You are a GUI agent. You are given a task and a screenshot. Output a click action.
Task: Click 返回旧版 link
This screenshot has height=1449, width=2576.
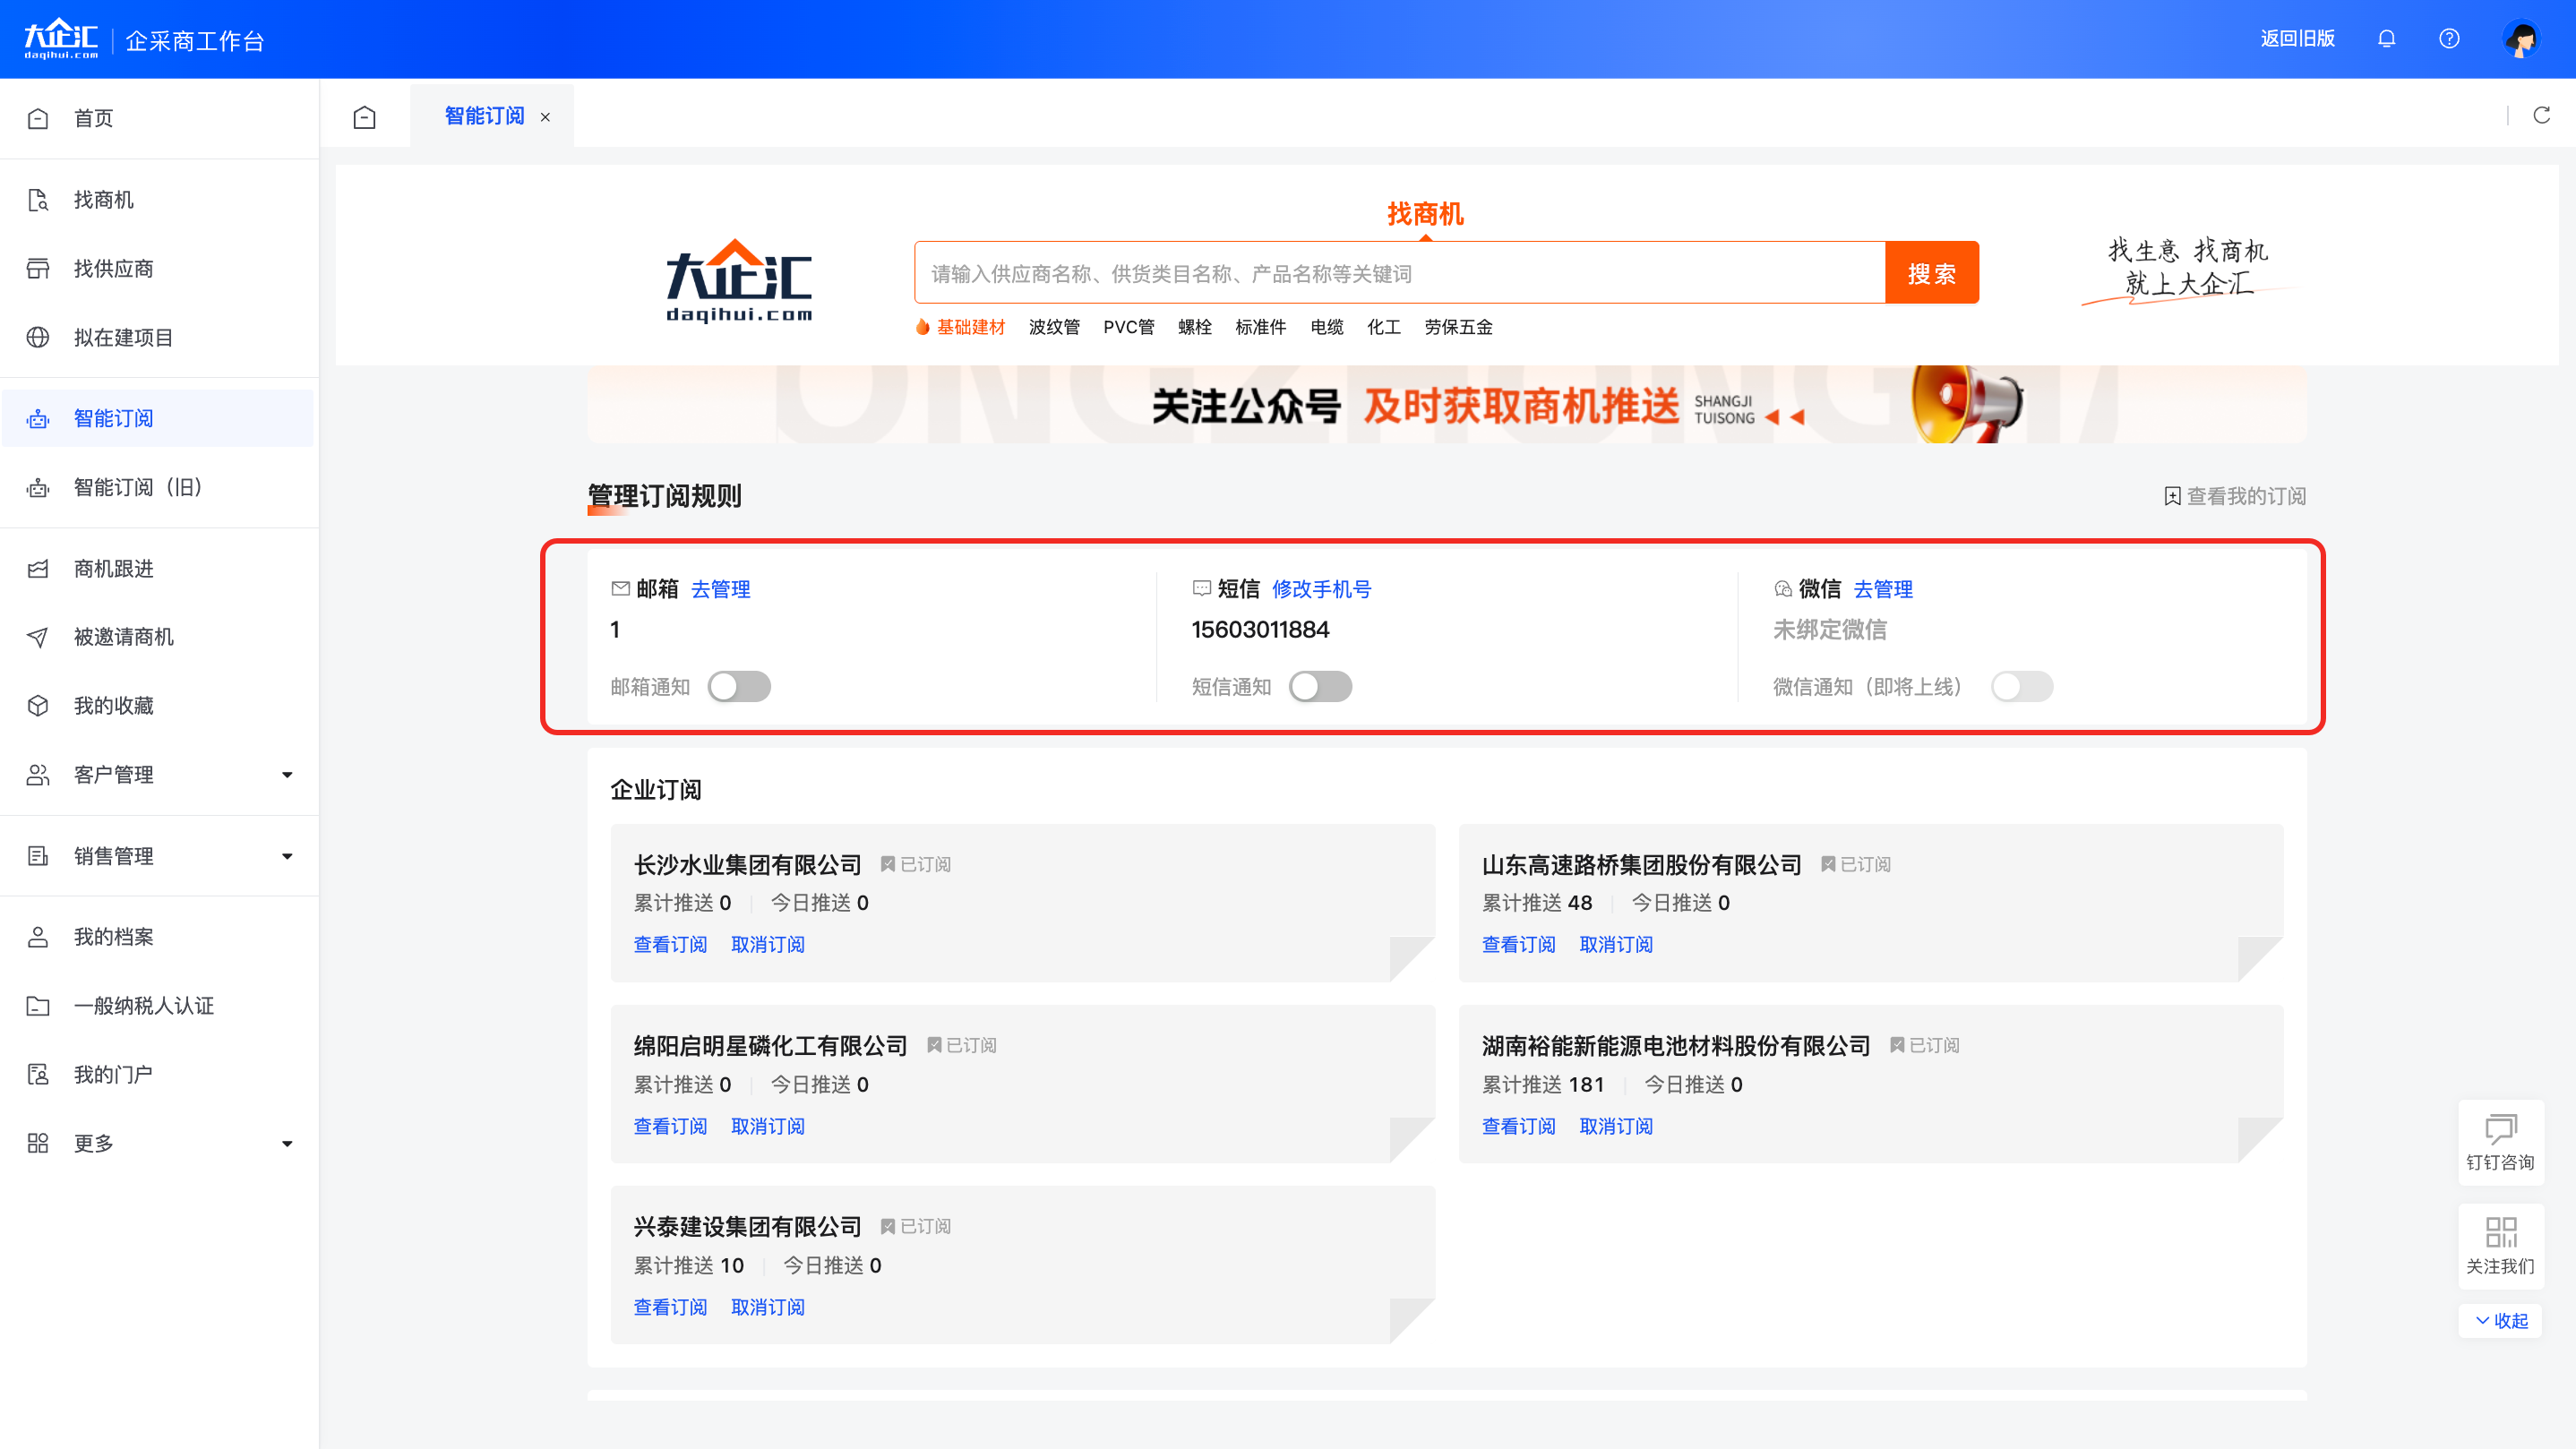pyautogui.click(x=2297, y=39)
